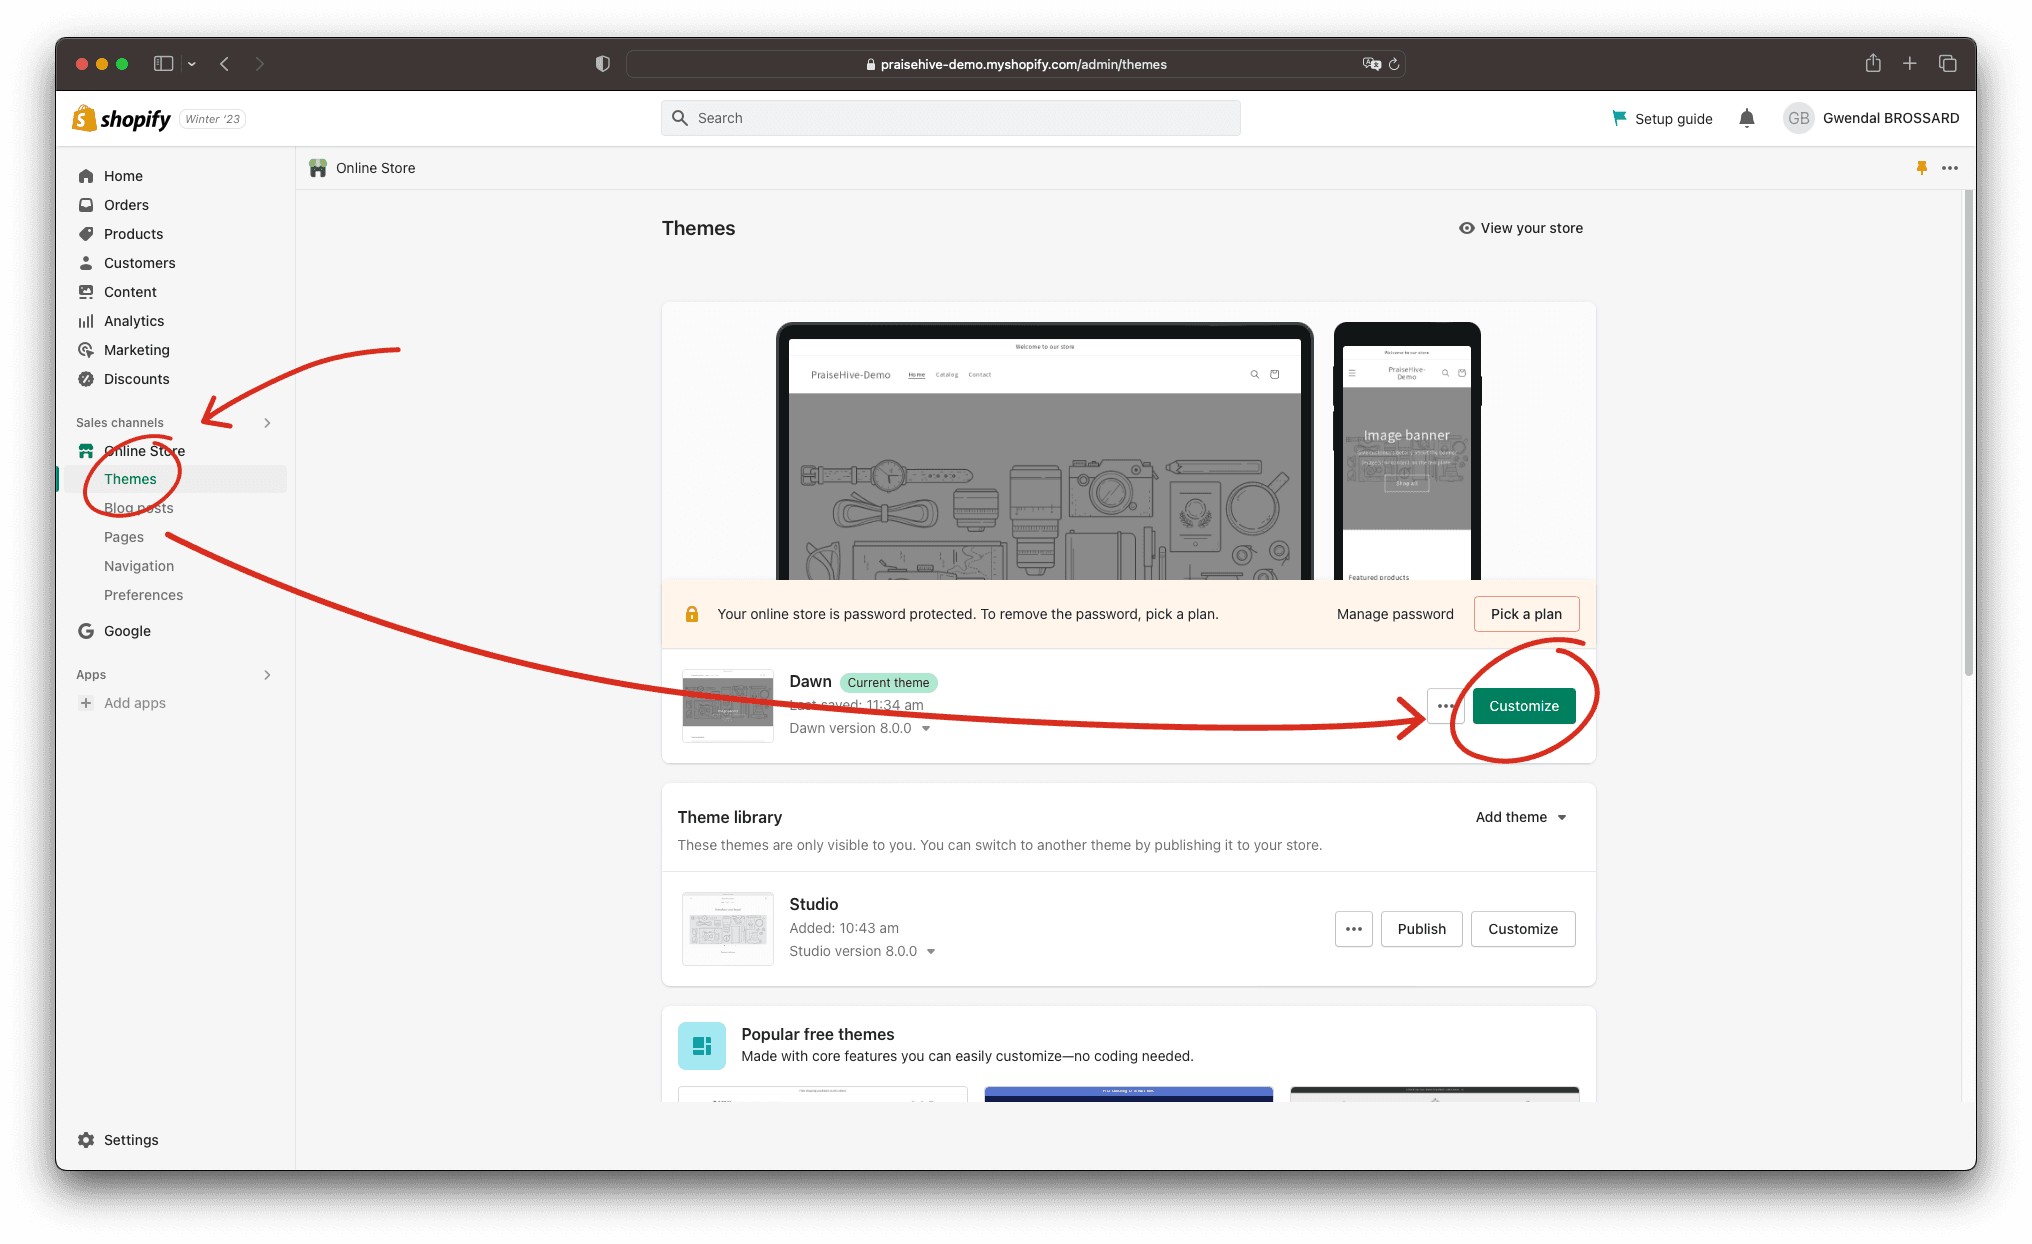
Task: Click the Settings gear in sidebar
Action: (87, 1140)
